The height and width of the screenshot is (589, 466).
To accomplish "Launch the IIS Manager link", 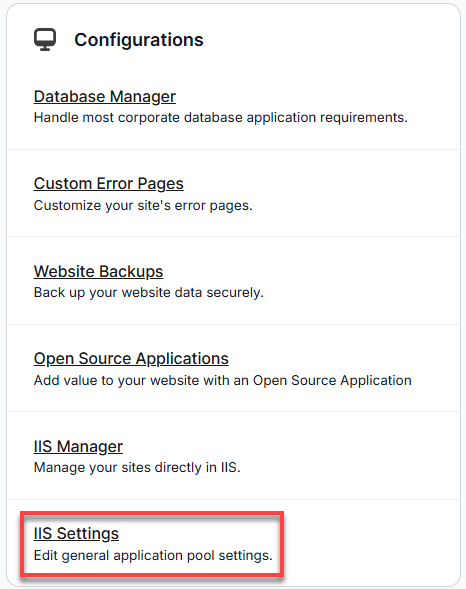I will pyautogui.click(x=78, y=446).
